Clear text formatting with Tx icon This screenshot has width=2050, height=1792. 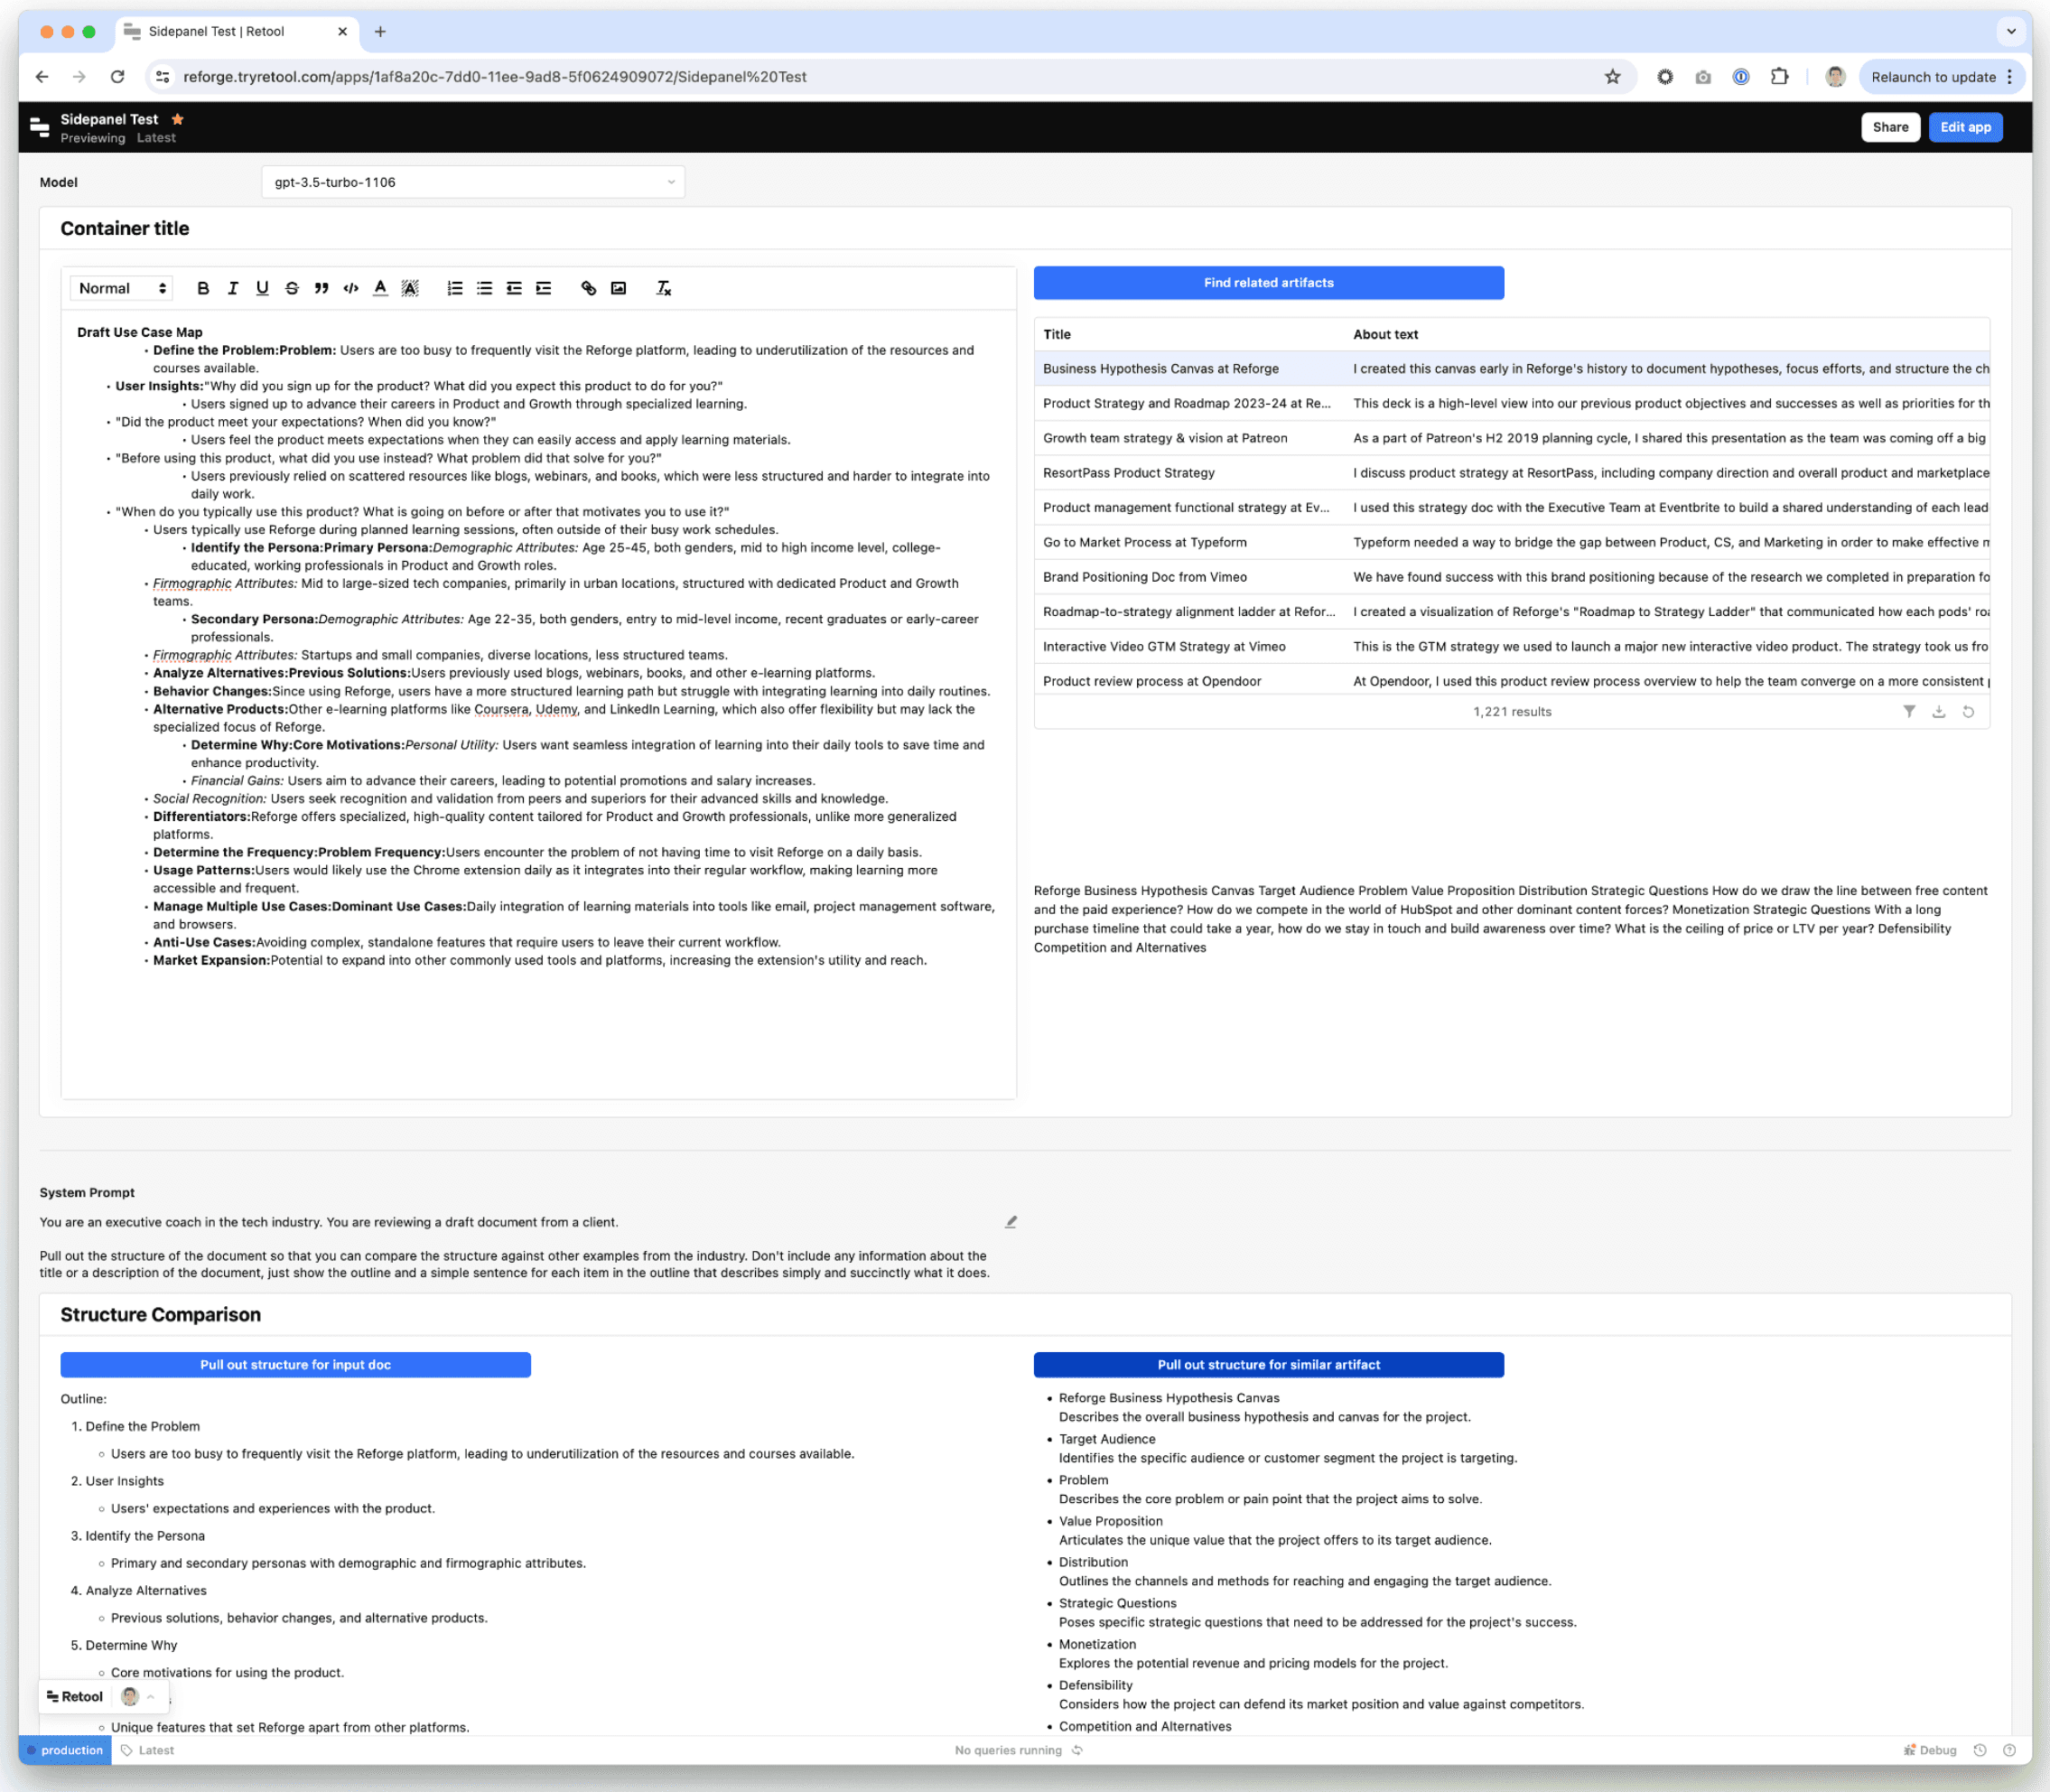(663, 288)
